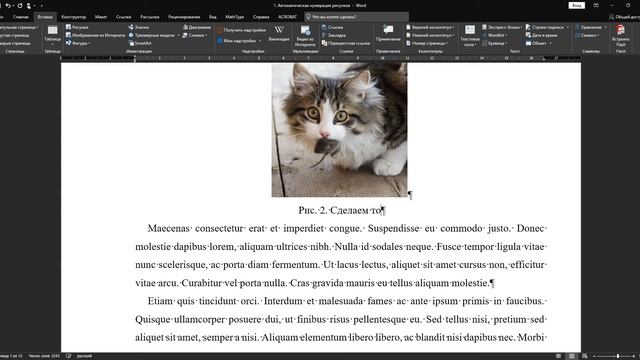
Task: Select the cat with mouse picture
Action: (339, 130)
